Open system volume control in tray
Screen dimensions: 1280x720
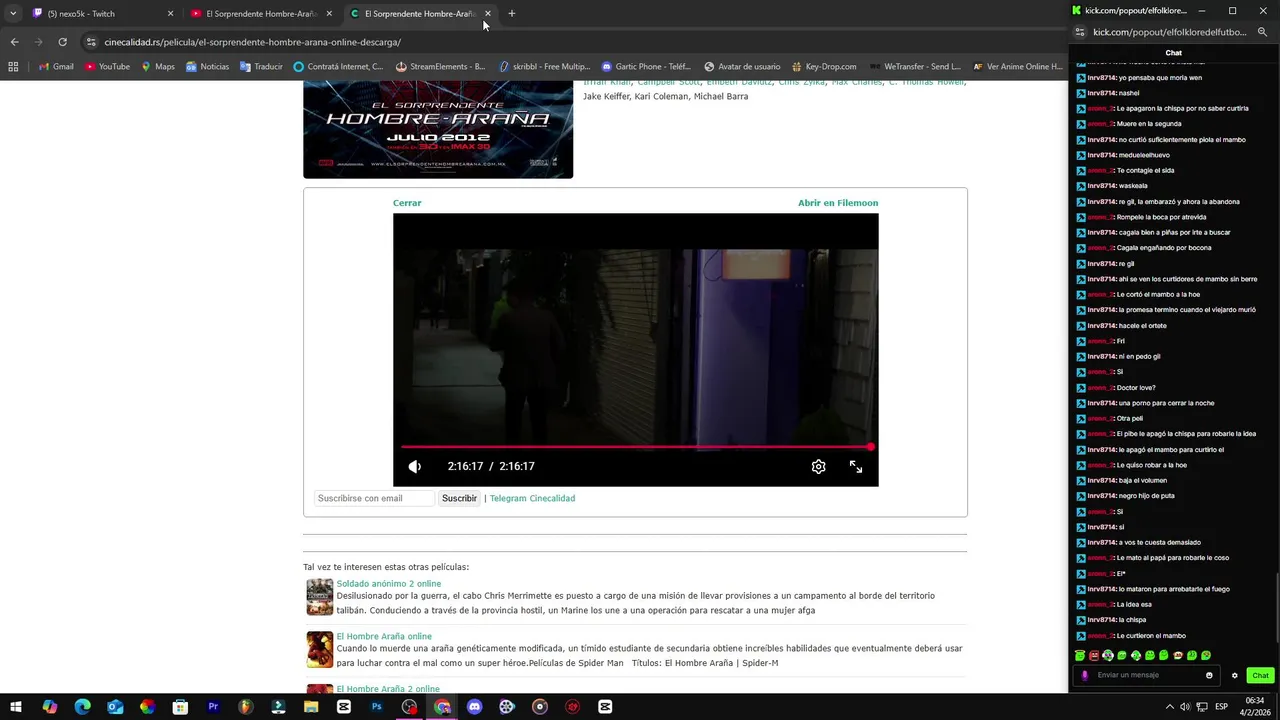pos(1185,707)
